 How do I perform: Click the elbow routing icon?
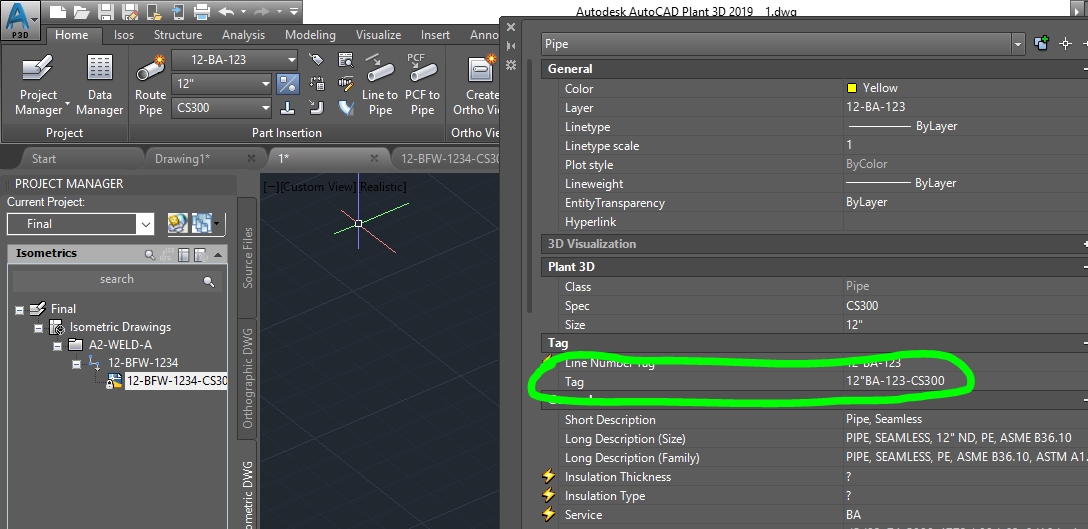coord(316,108)
